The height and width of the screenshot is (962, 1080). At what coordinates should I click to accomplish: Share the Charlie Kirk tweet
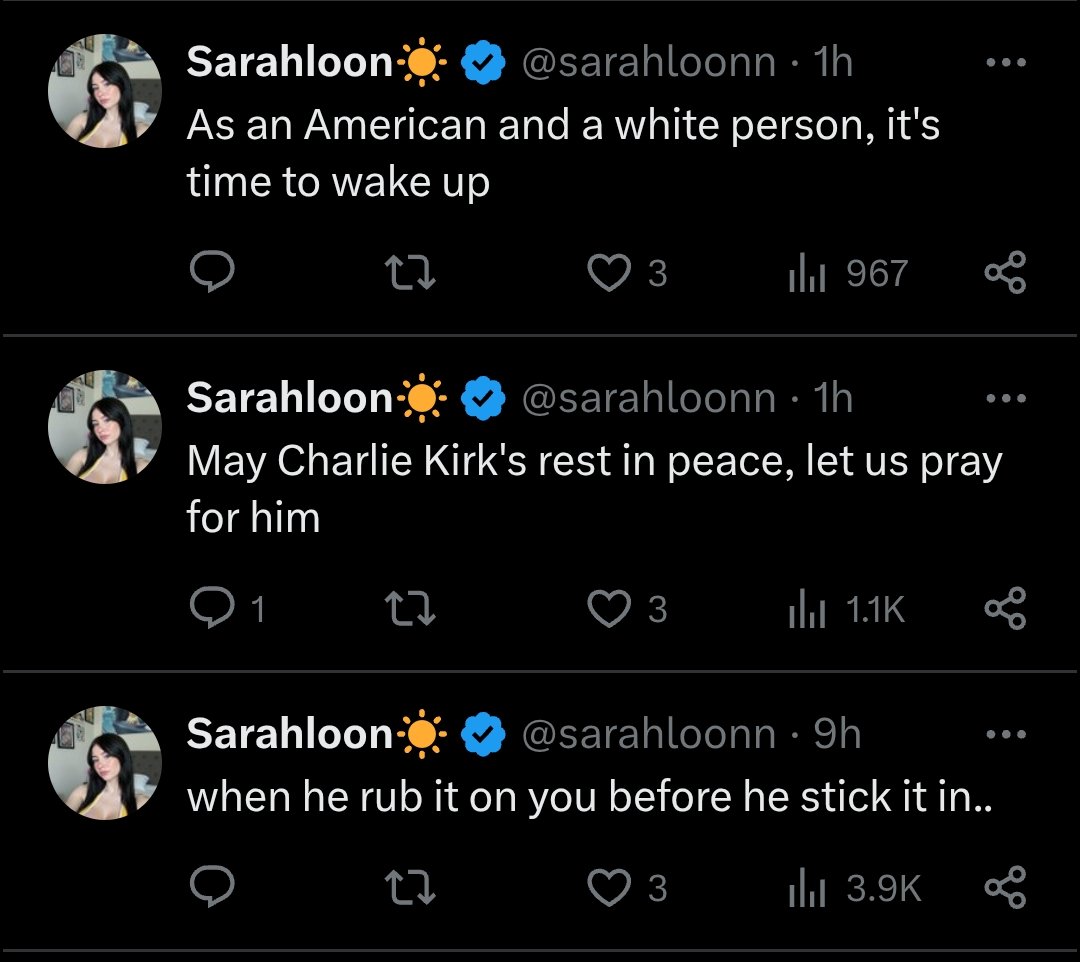pyautogui.click(x=1006, y=609)
